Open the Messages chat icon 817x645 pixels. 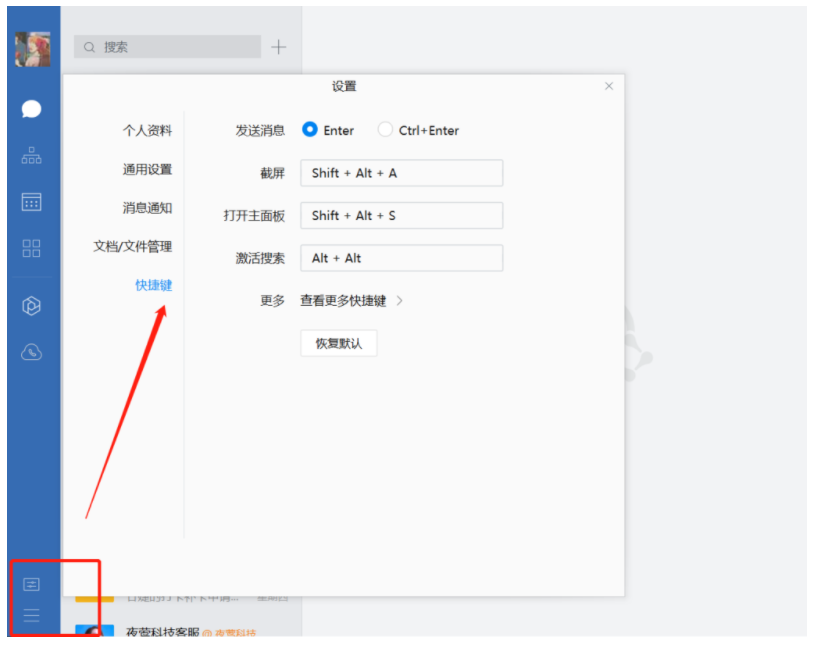click(31, 109)
